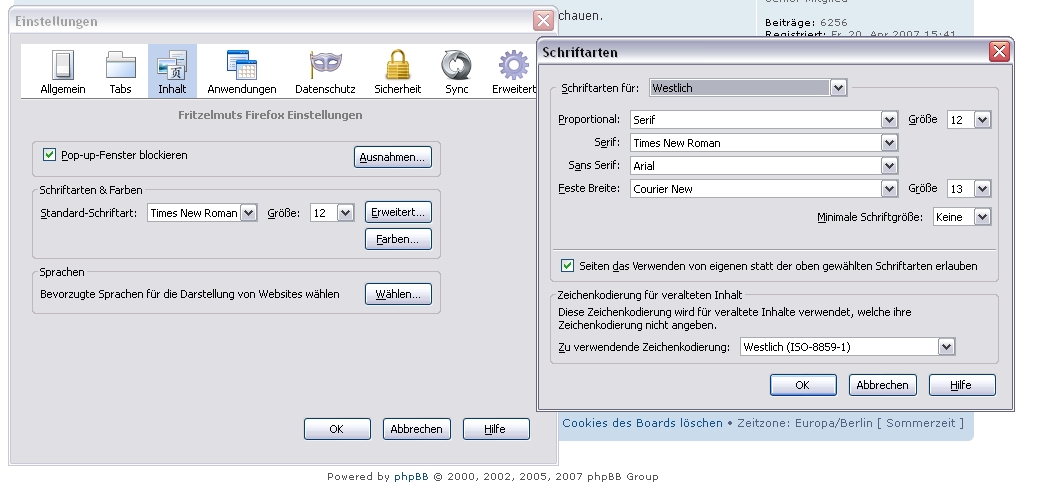
Task: Open the Ausnahmen exceptions button
Action: point(392,157)
